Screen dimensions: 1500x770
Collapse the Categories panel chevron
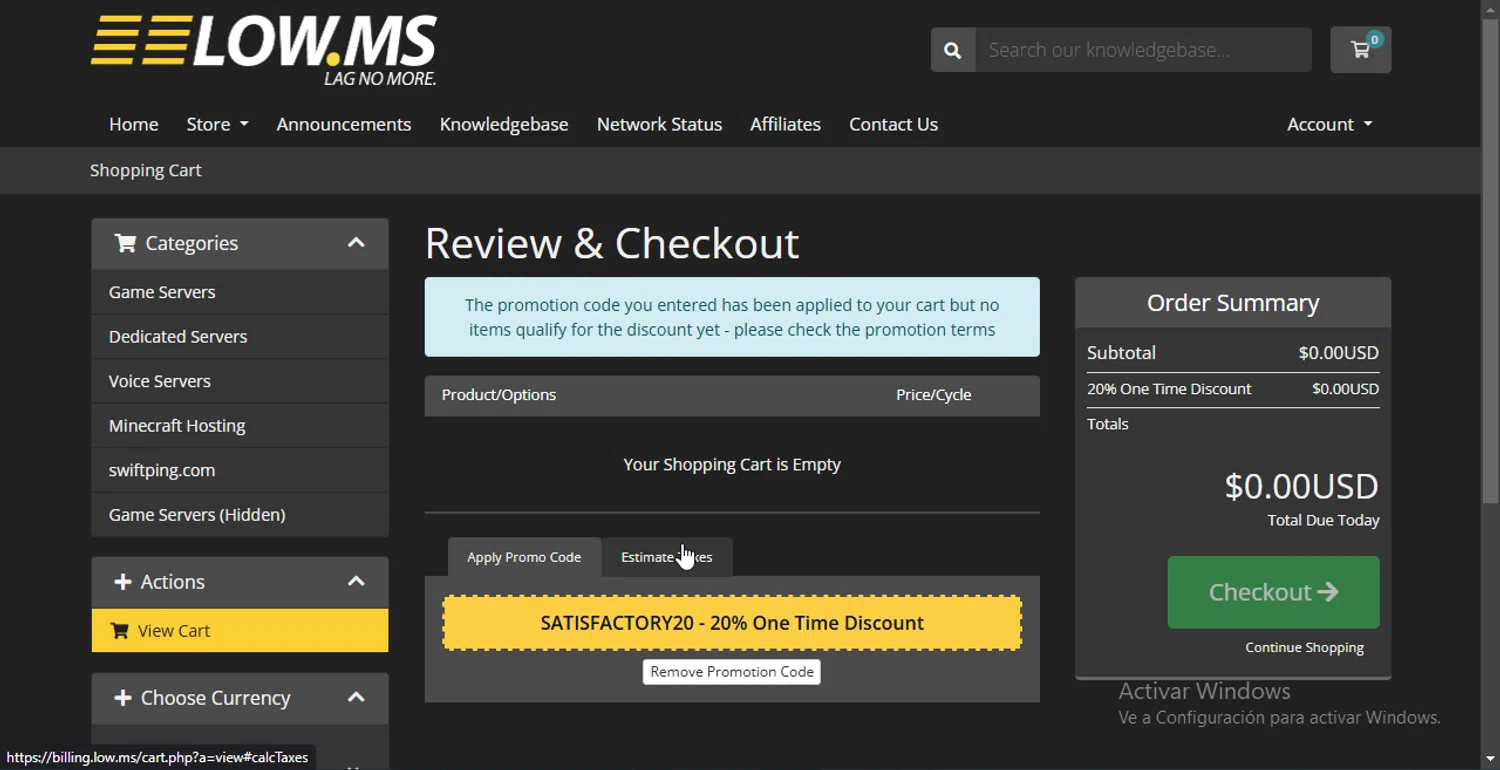point(356,243)
